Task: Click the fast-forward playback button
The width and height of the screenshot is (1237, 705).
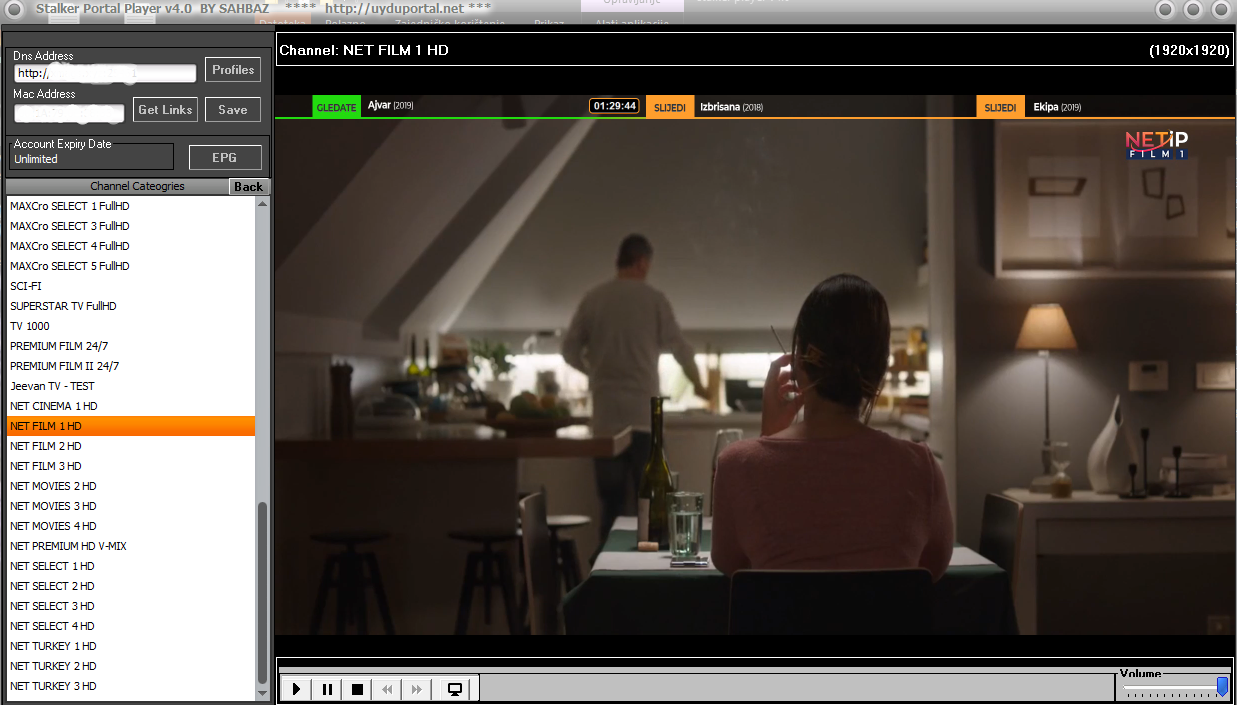Action: 417,689
